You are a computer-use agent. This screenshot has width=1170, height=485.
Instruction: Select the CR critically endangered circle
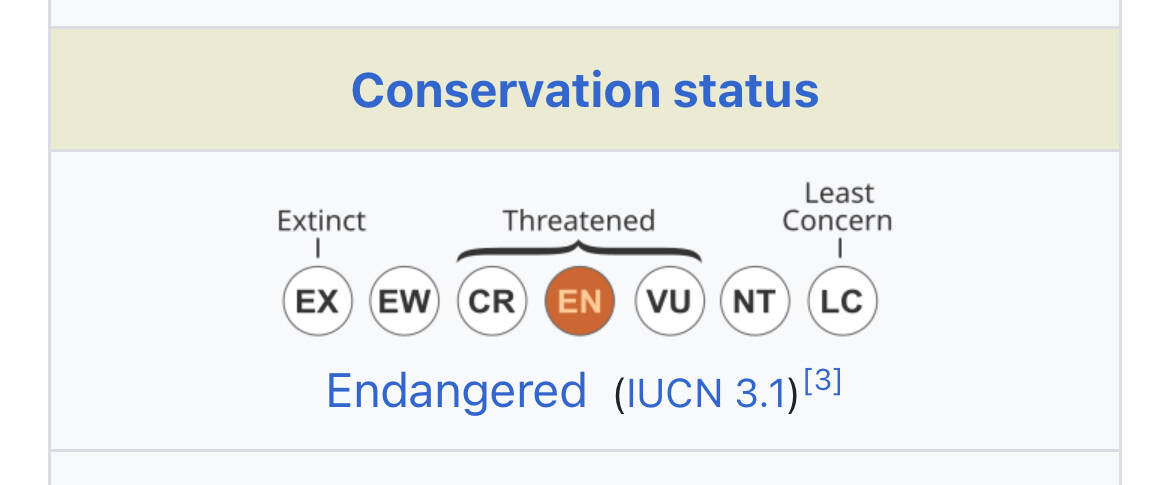pos(492,301)
